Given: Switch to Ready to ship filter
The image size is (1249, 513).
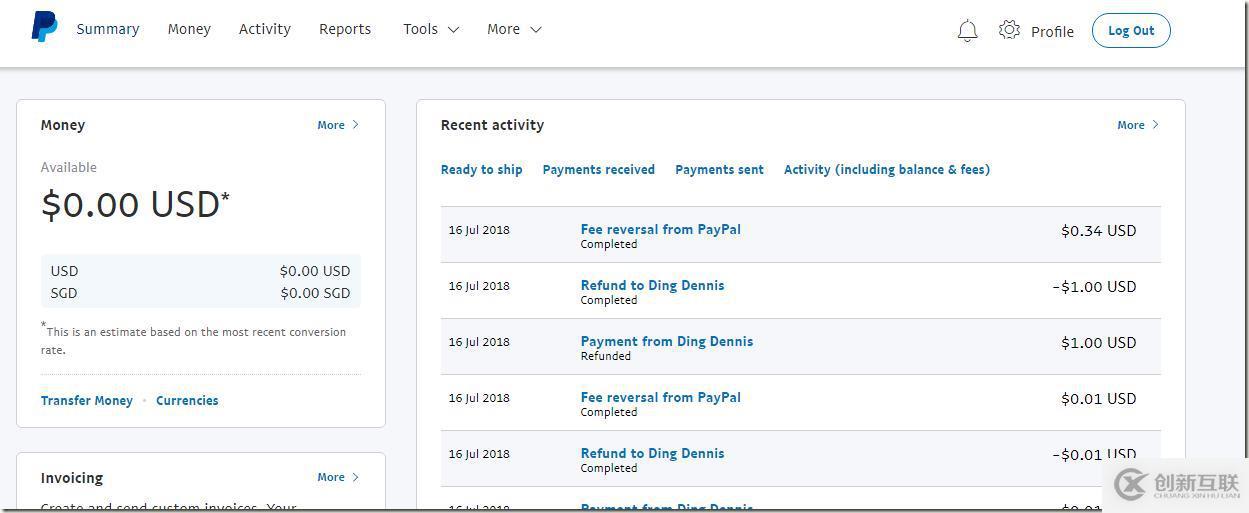Looking at the screenshot, I should tap(482, 169).
